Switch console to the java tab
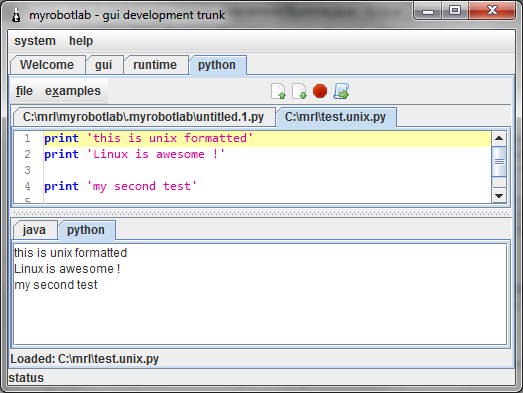Screen dimensions: 523x393 (34, 230)
